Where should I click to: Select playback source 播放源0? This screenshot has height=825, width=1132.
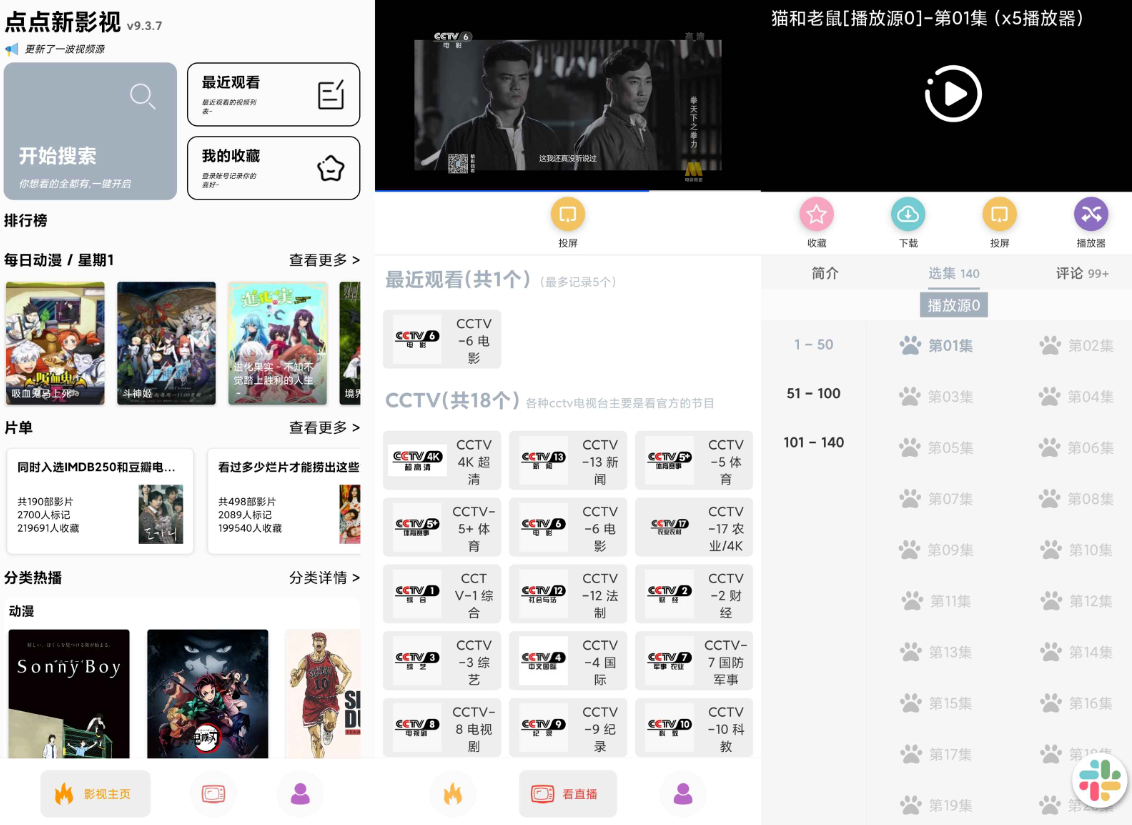click(x=953, y=305)
